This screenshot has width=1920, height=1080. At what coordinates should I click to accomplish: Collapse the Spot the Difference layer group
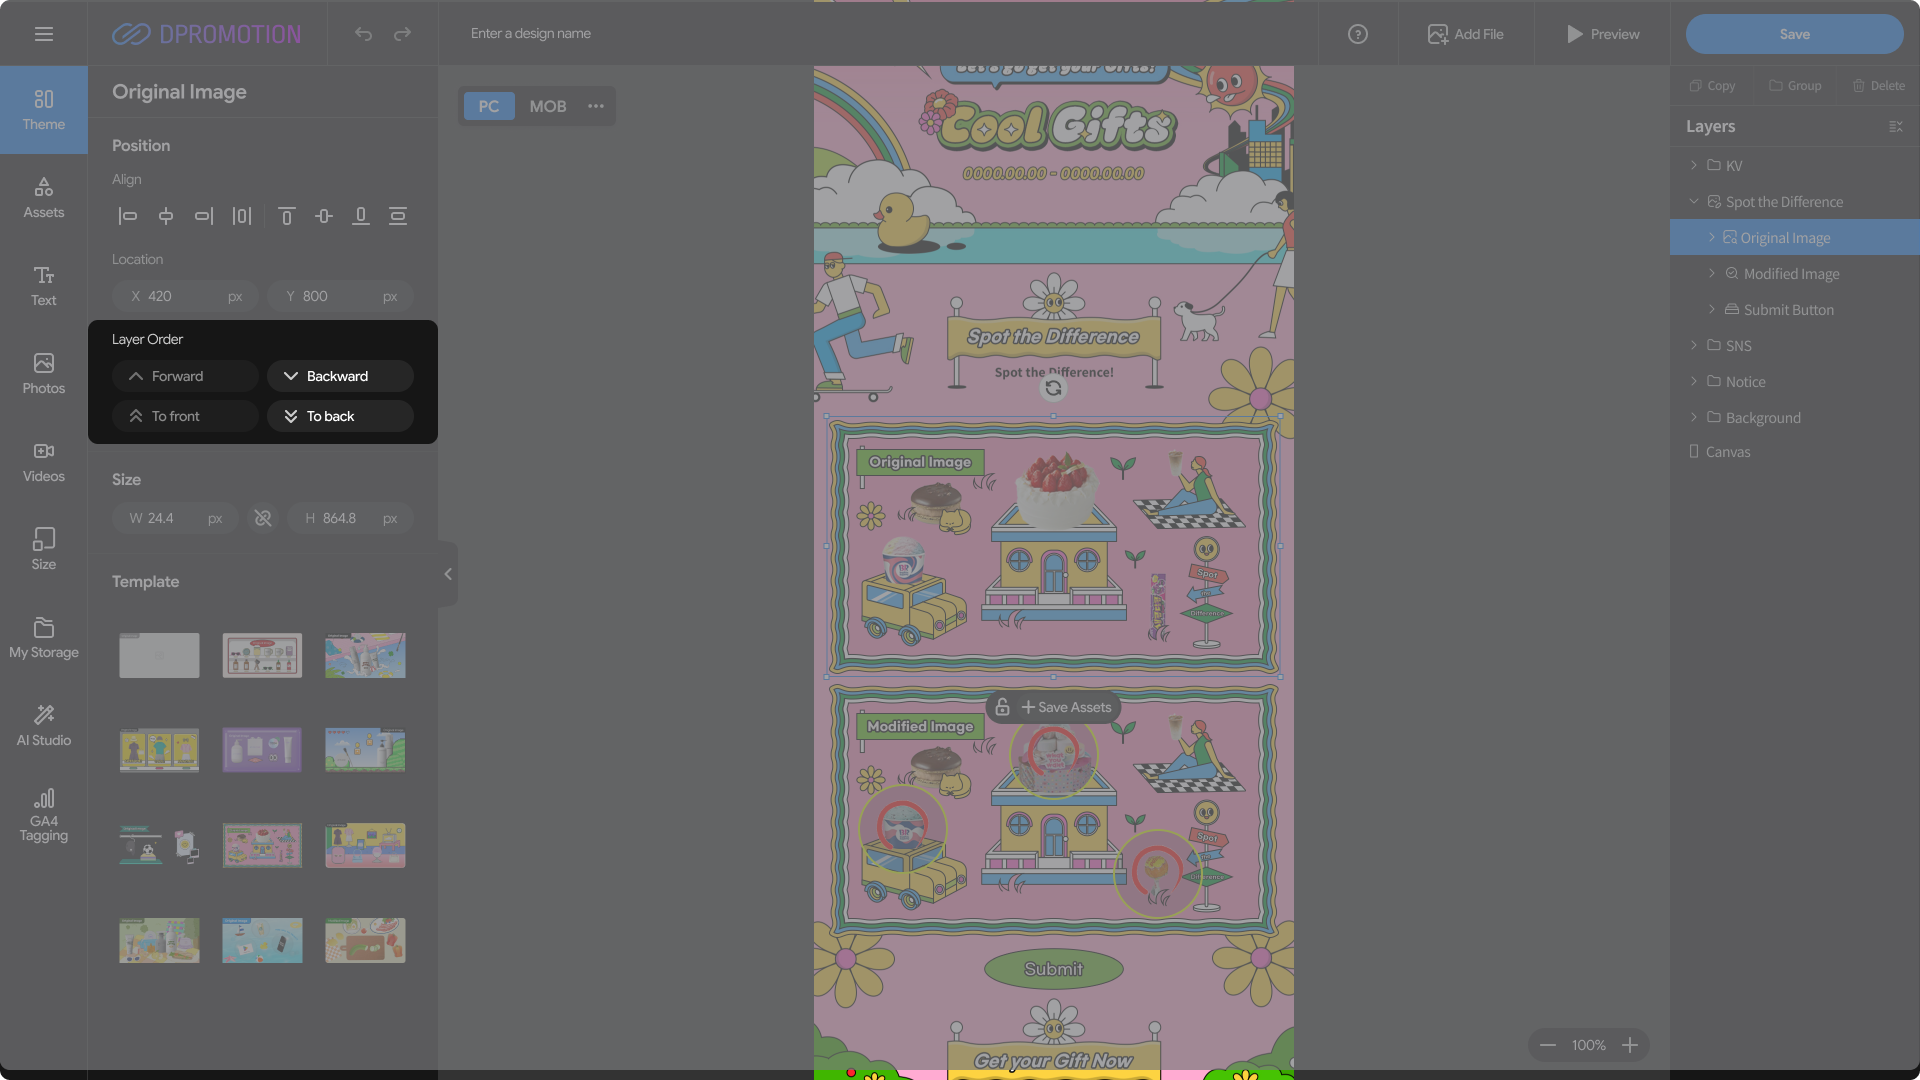[x=1693, y=201]
